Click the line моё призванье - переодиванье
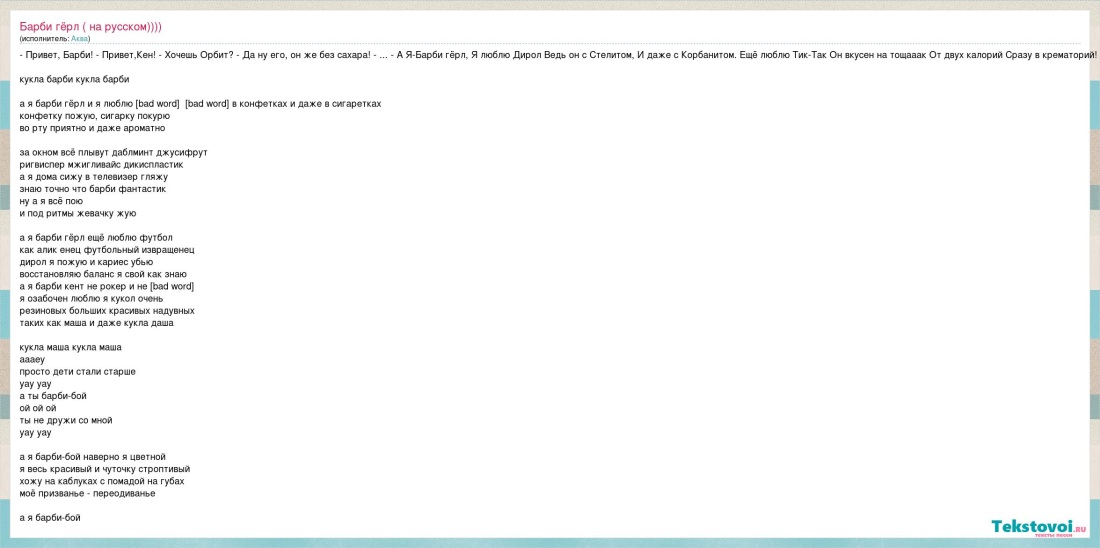The image size is (1100, 548). tap(87, 493)
